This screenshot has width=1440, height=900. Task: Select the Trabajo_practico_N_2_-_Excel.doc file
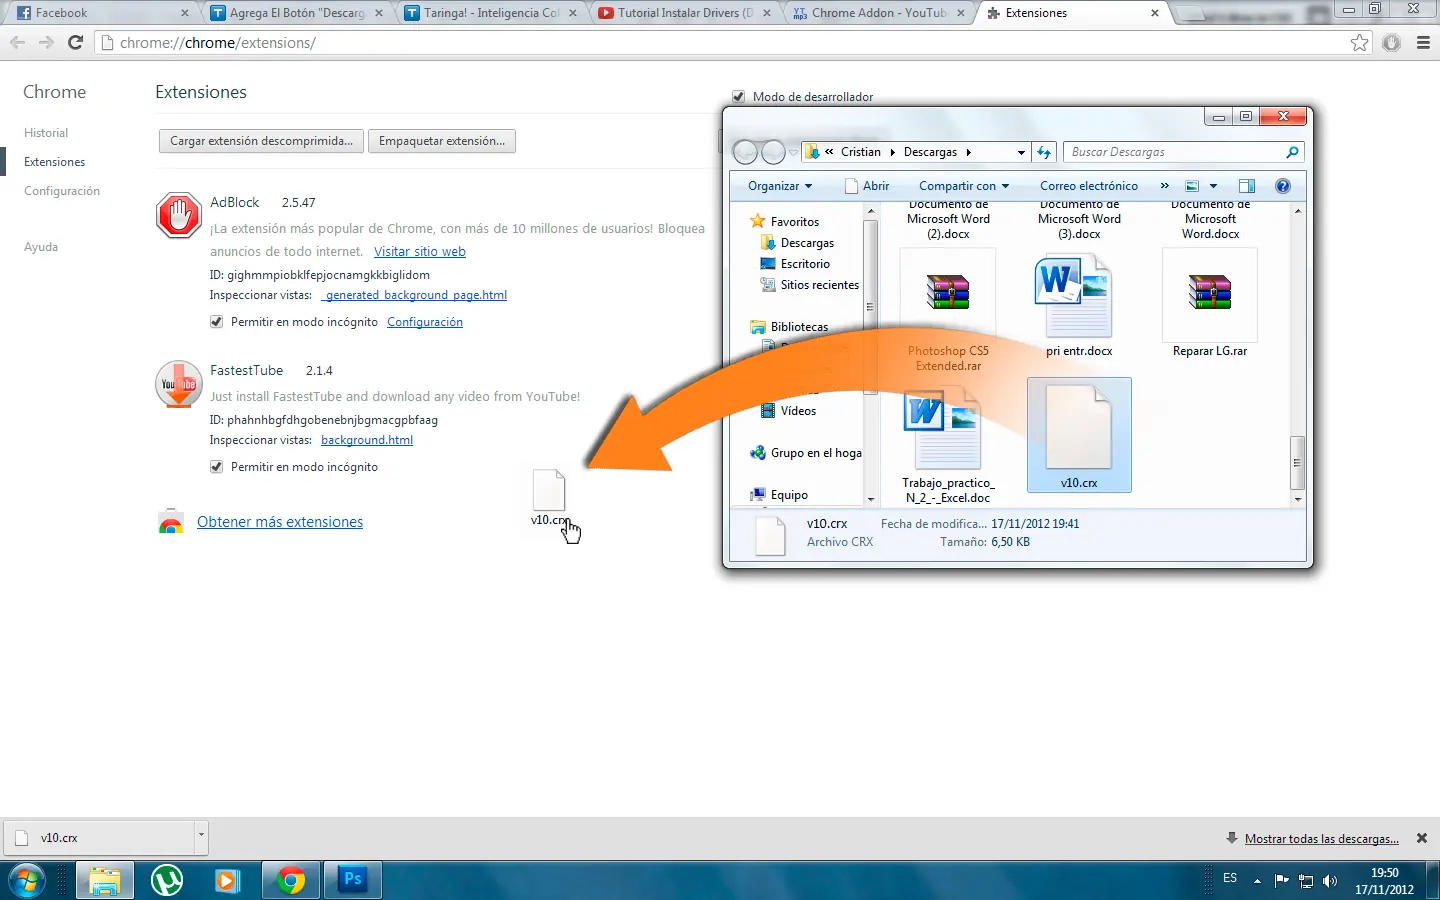[x=948, y=445]
